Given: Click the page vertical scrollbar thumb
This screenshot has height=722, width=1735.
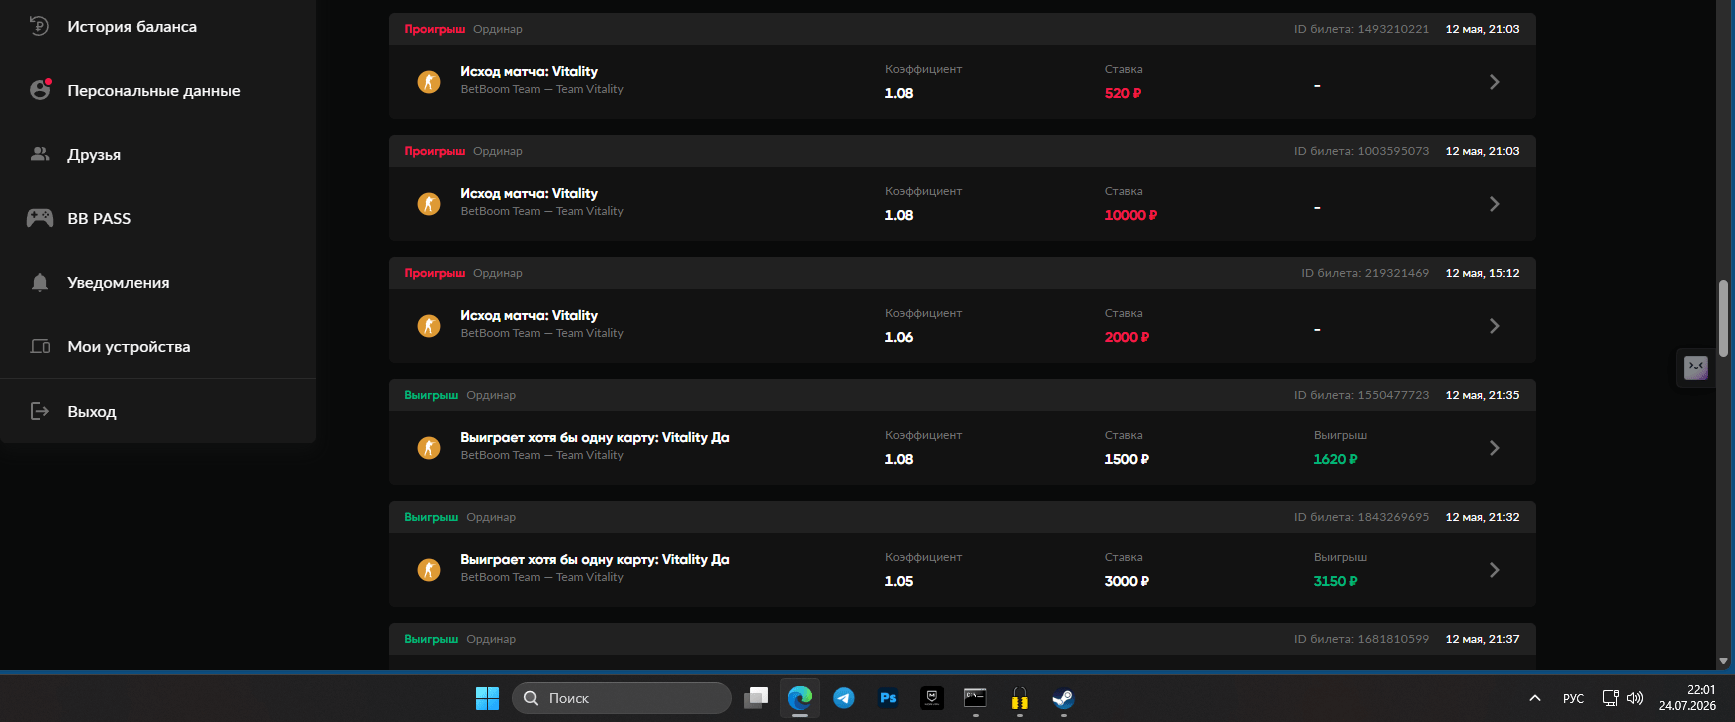Looking at the screenshot, I should pos(1723,318).
